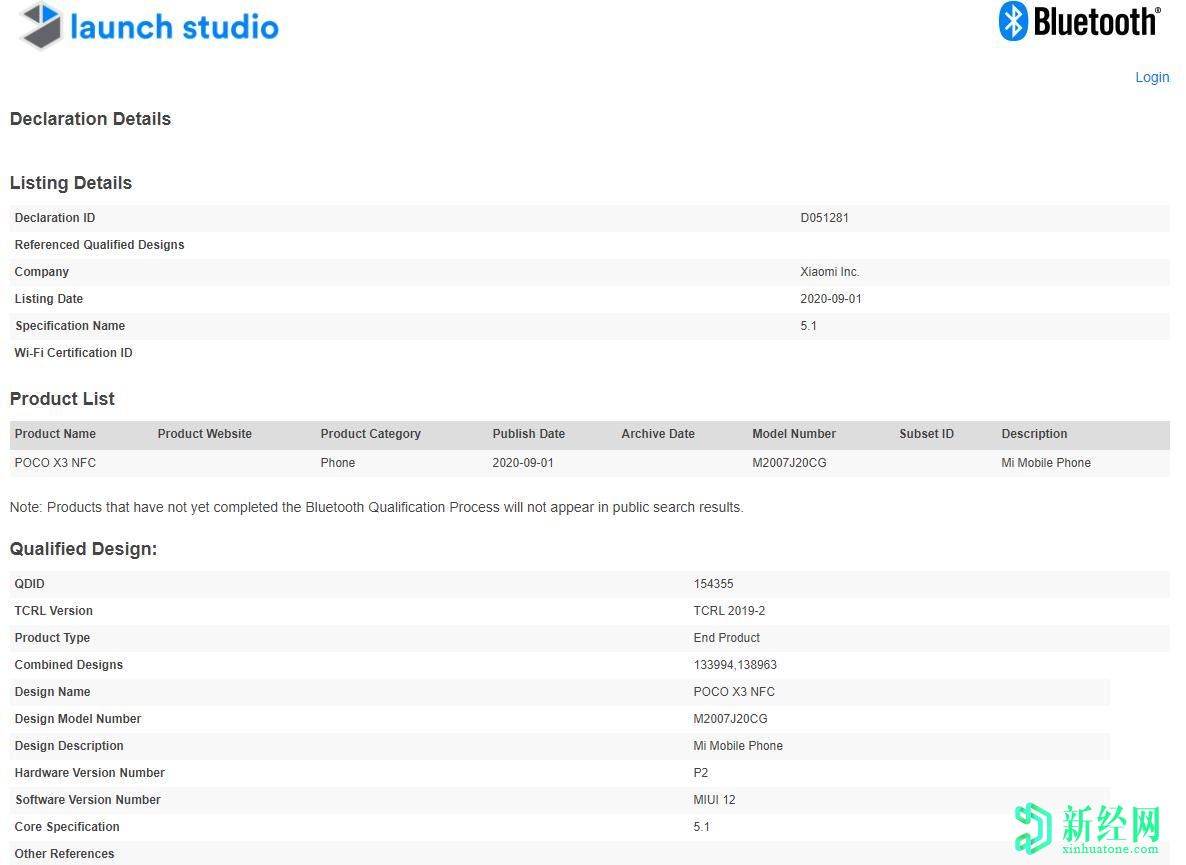Select Declaration ID value D051281
The image size is (1186, 865).
824,218
